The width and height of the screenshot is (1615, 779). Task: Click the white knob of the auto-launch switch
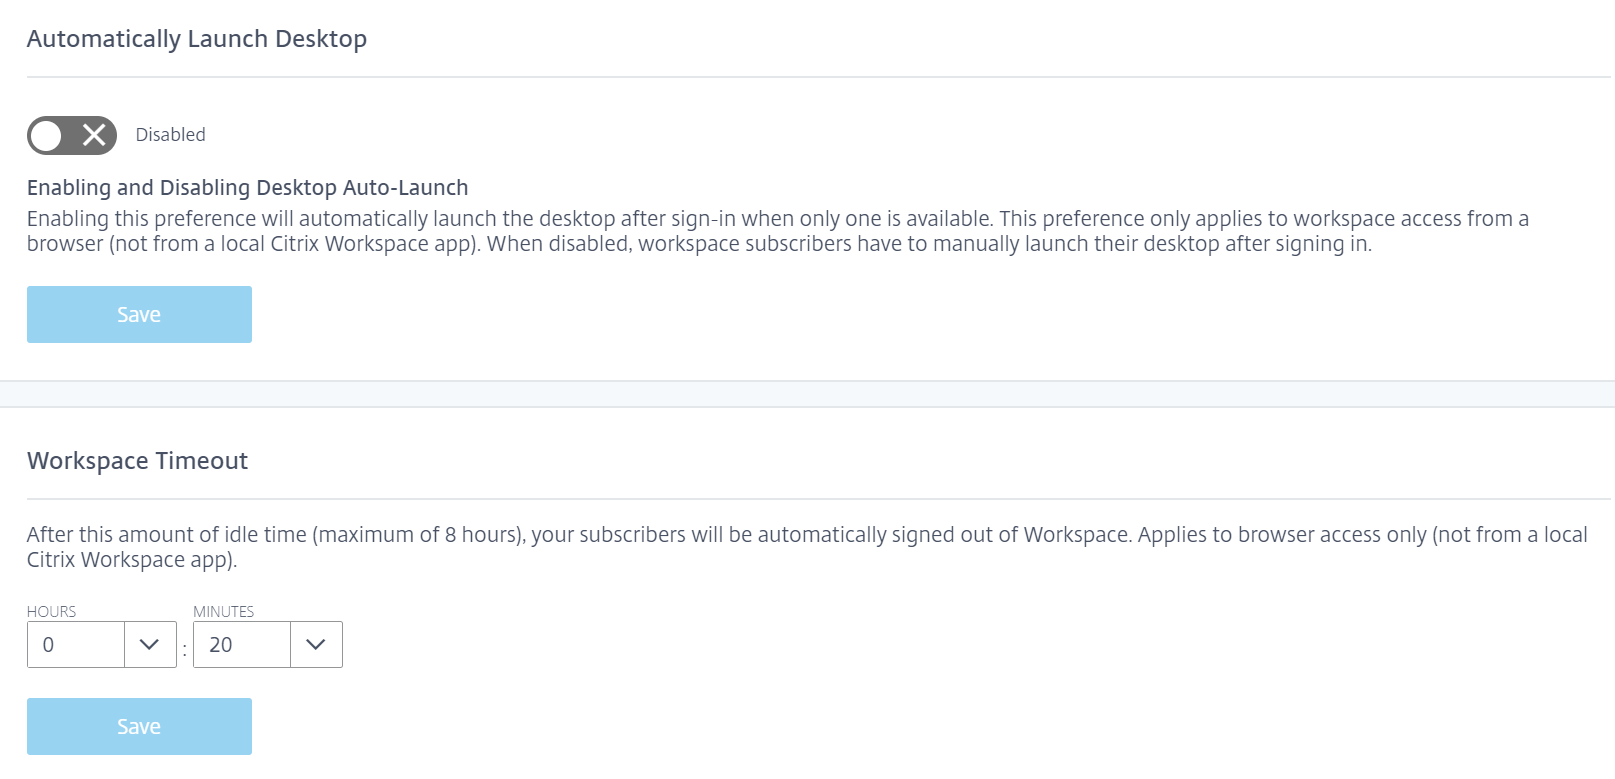pos(47,135)
